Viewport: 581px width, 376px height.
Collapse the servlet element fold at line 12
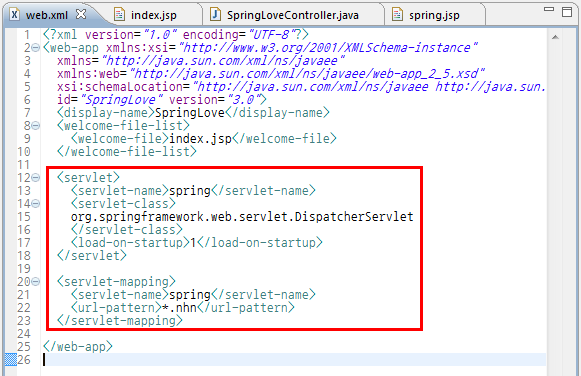[x=36, y=177]
